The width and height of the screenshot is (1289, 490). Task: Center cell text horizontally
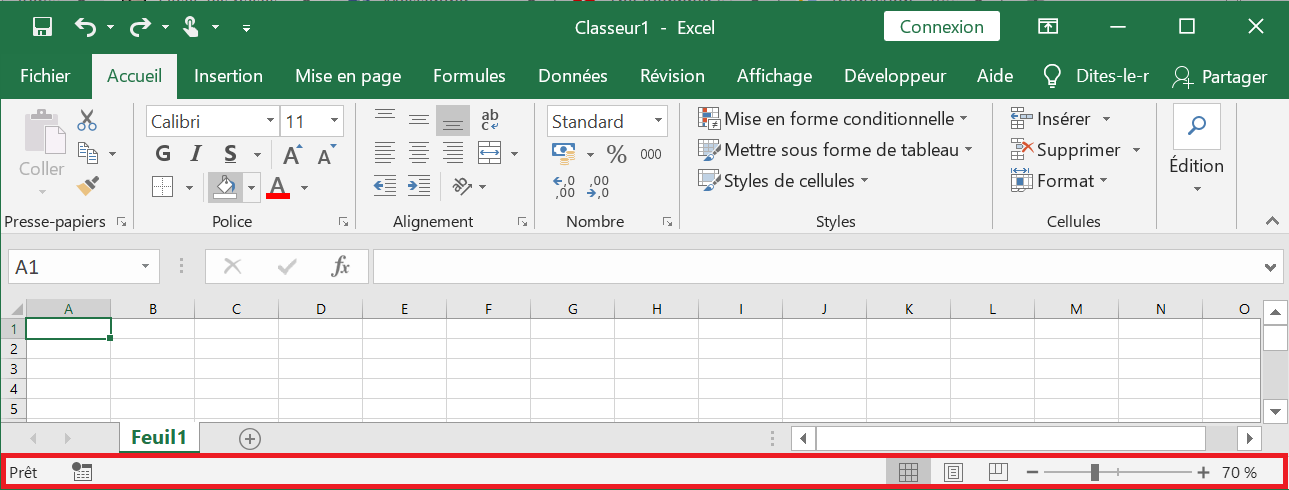[x=419, y=153]
